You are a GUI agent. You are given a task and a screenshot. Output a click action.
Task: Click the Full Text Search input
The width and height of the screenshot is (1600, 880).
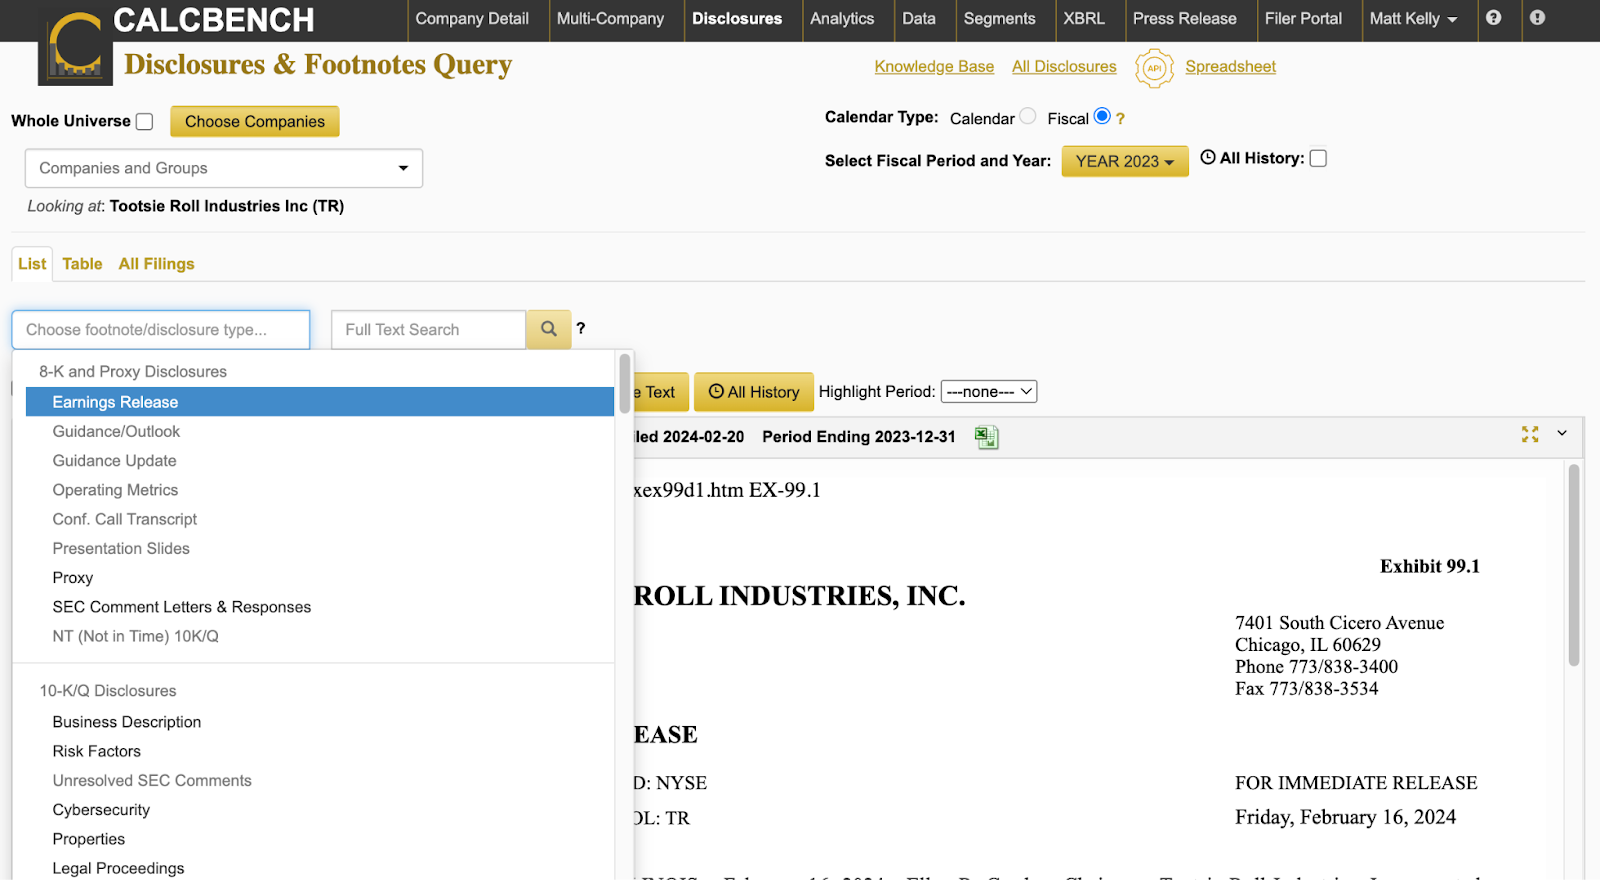(428, 329)
